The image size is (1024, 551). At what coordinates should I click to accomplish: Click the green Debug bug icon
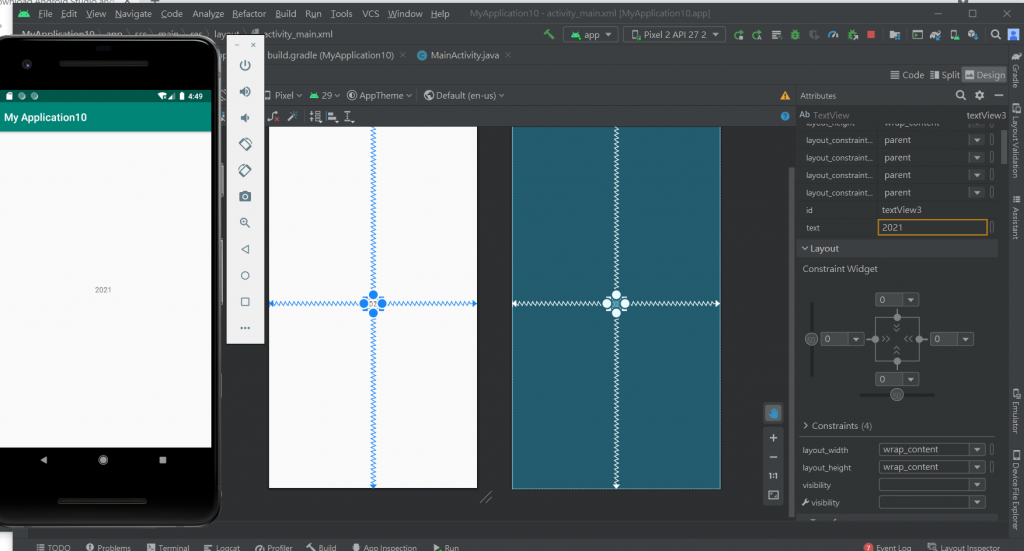tap(795, 35)
